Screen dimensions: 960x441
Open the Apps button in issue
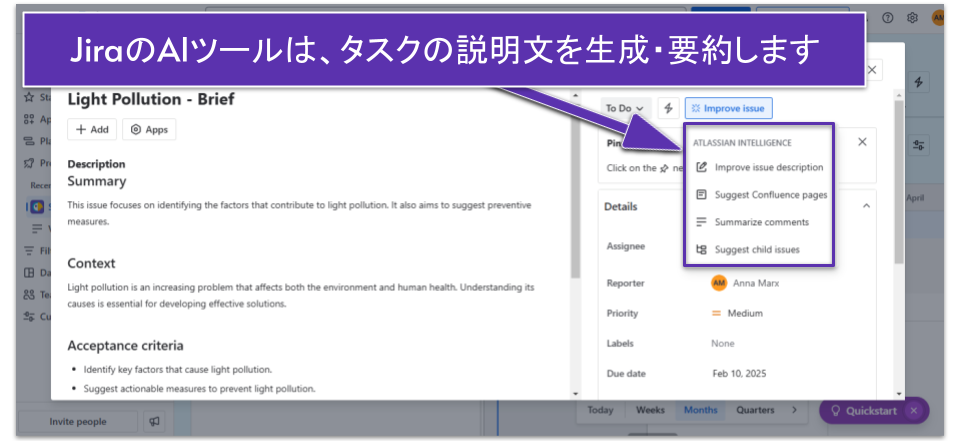click(149, 129)
